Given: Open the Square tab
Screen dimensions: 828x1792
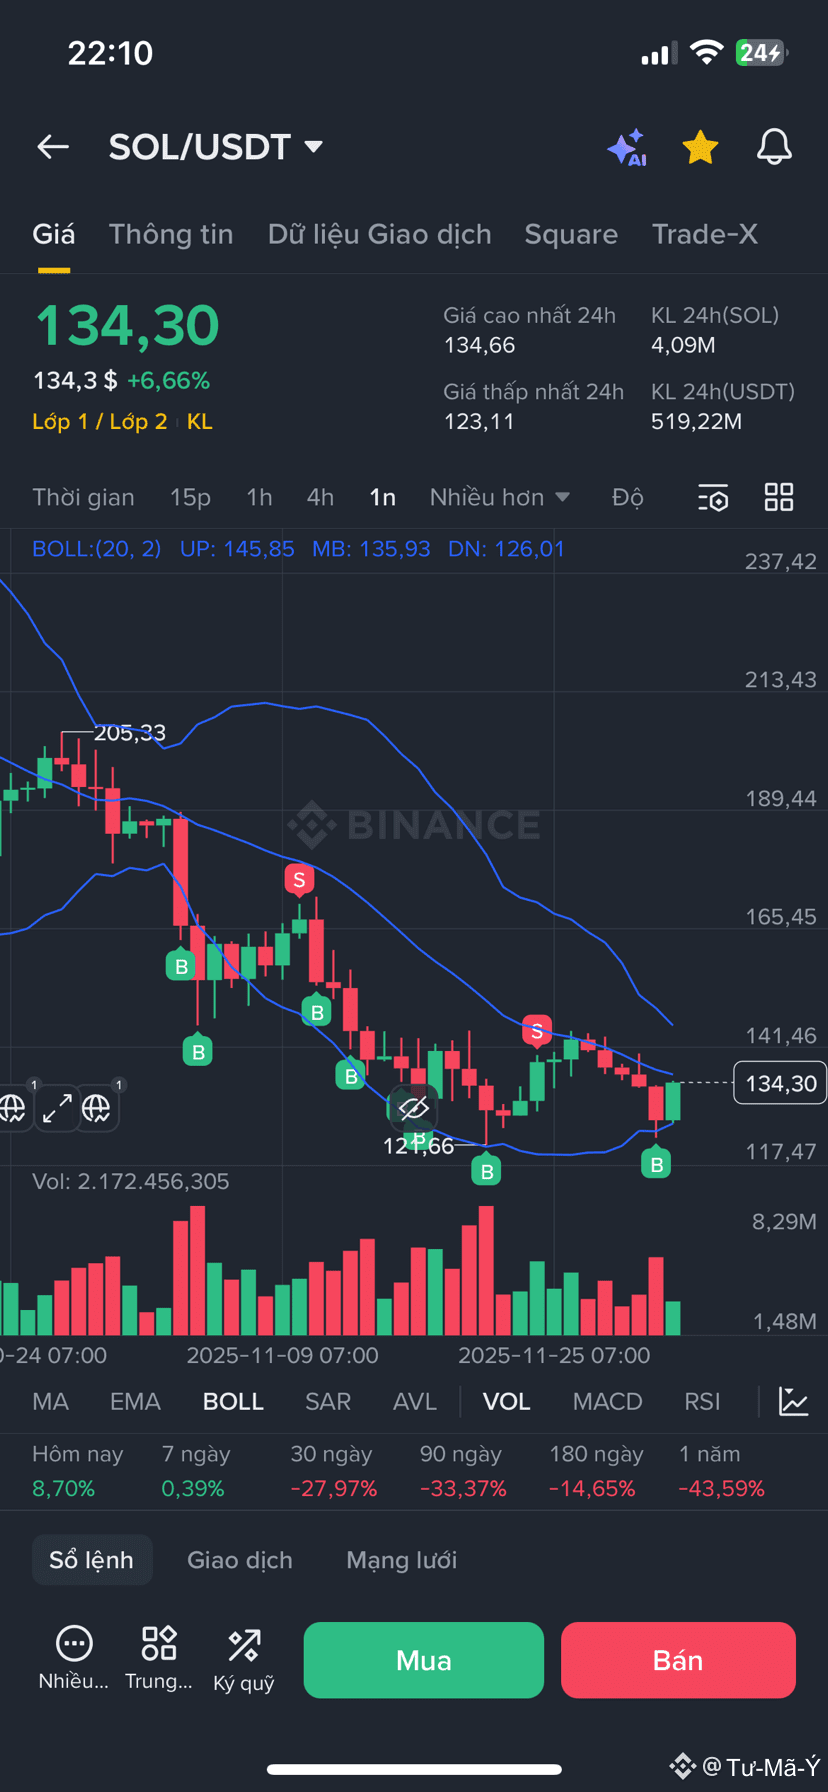Looking at the screenshot, I should pos(571,234).
